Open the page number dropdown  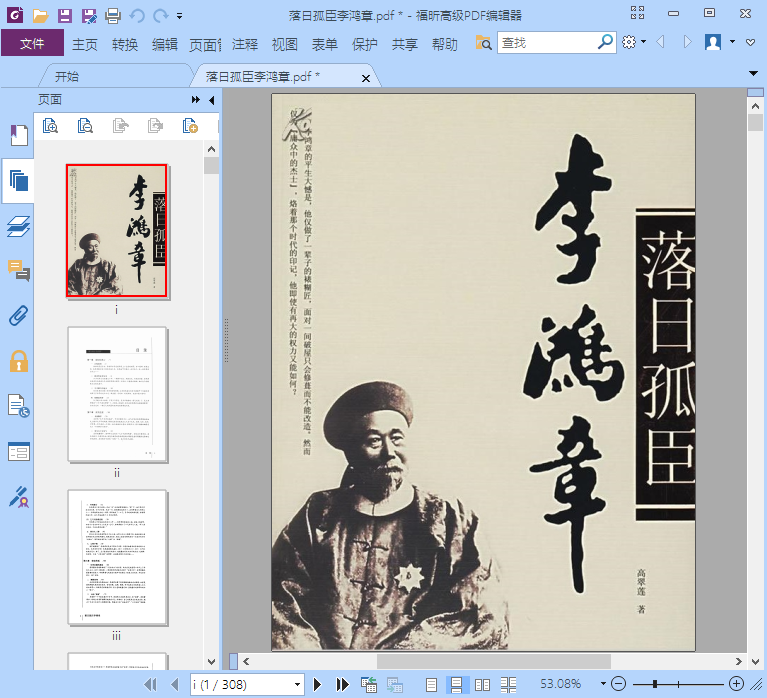click(297, 684)
